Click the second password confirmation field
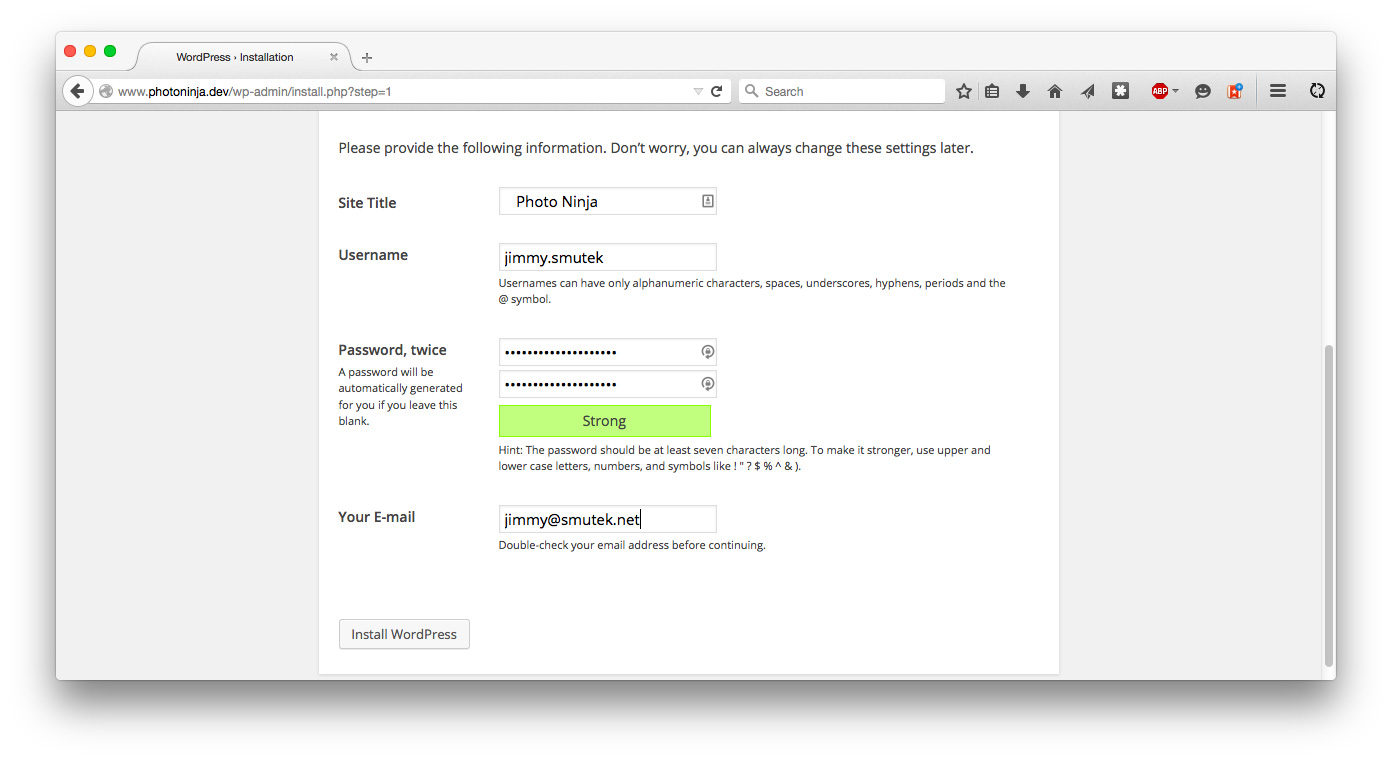1392x760 pixels. (607, 384)
